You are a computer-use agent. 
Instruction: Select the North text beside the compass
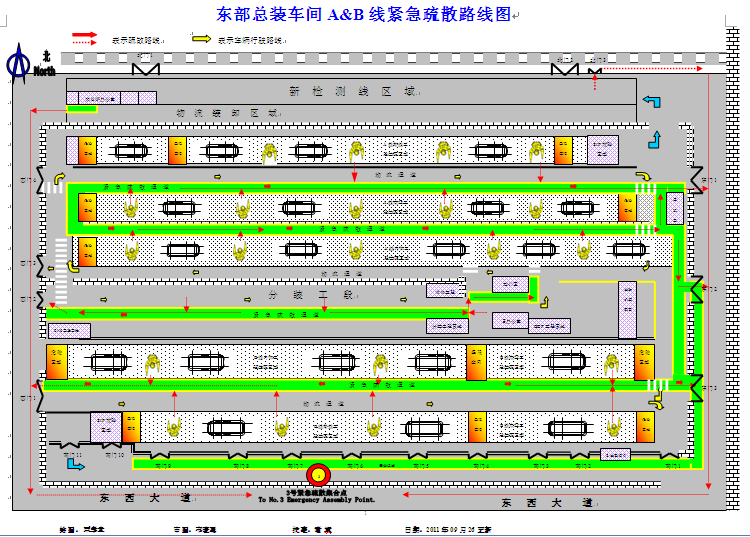point(44,72)
